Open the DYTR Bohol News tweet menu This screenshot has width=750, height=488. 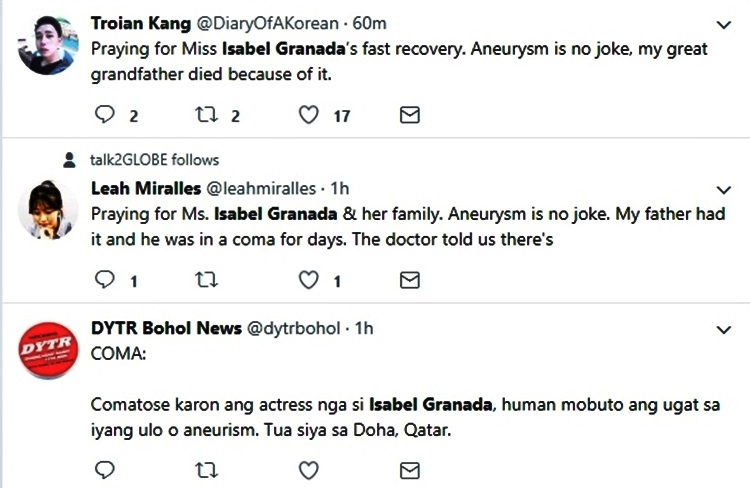pyautogui.click(x=725, y=329)
